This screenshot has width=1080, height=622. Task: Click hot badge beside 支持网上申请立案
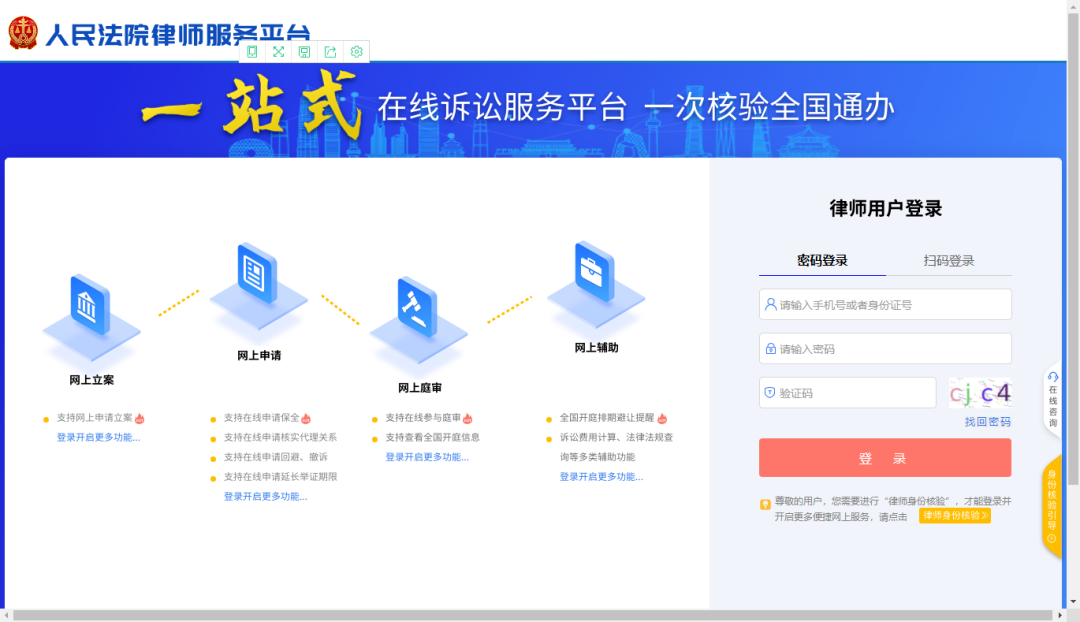tap(140, 418)
